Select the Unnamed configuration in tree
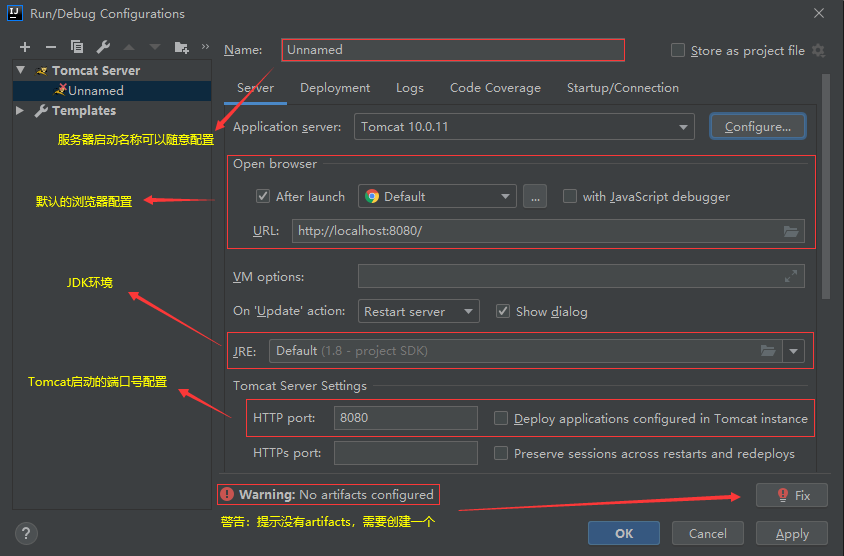 [112, 90]
